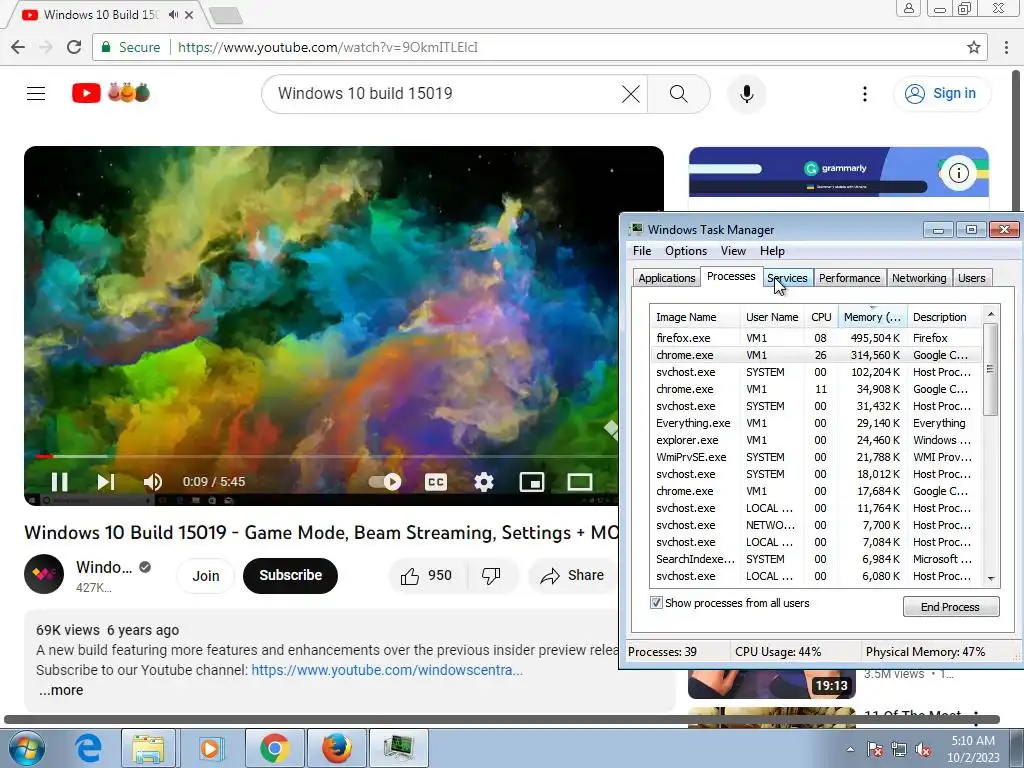Viewport: 1024px width, 768px height.
Task: Close the Windows 10 Build Chrome tab
Action: click(x=189, y=14)
